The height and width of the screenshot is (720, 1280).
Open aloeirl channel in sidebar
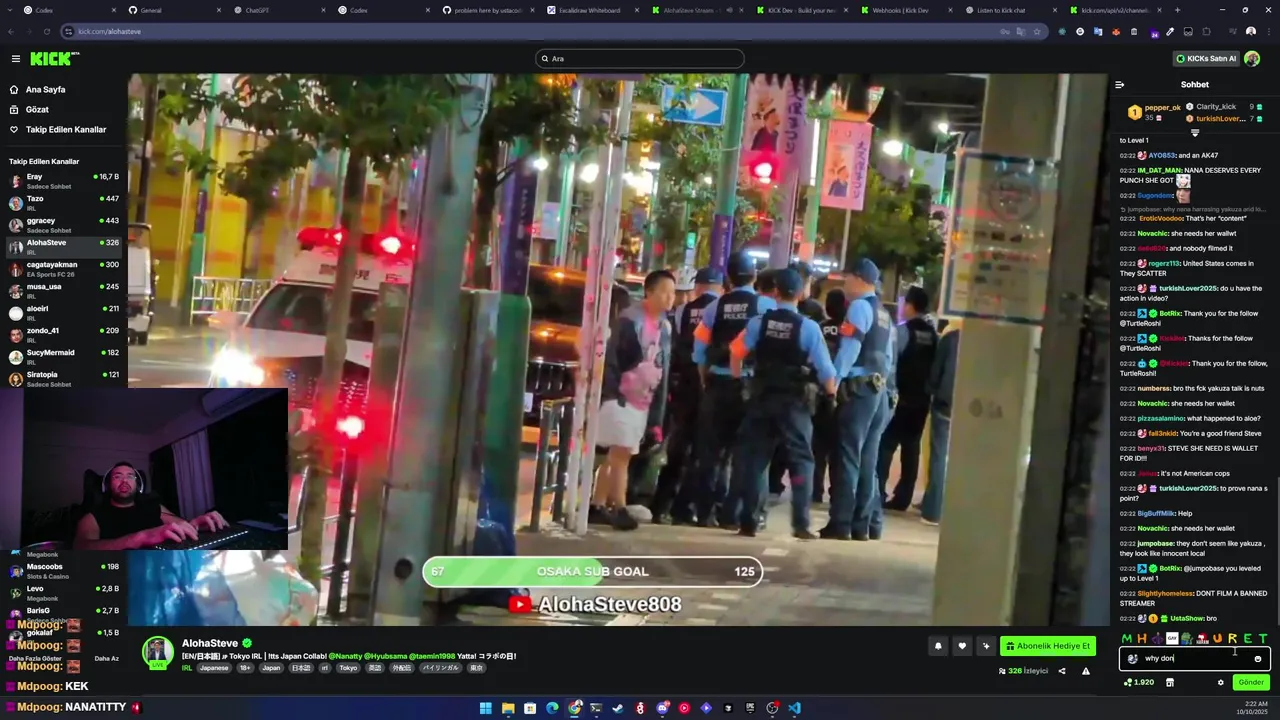click(64, 313)
